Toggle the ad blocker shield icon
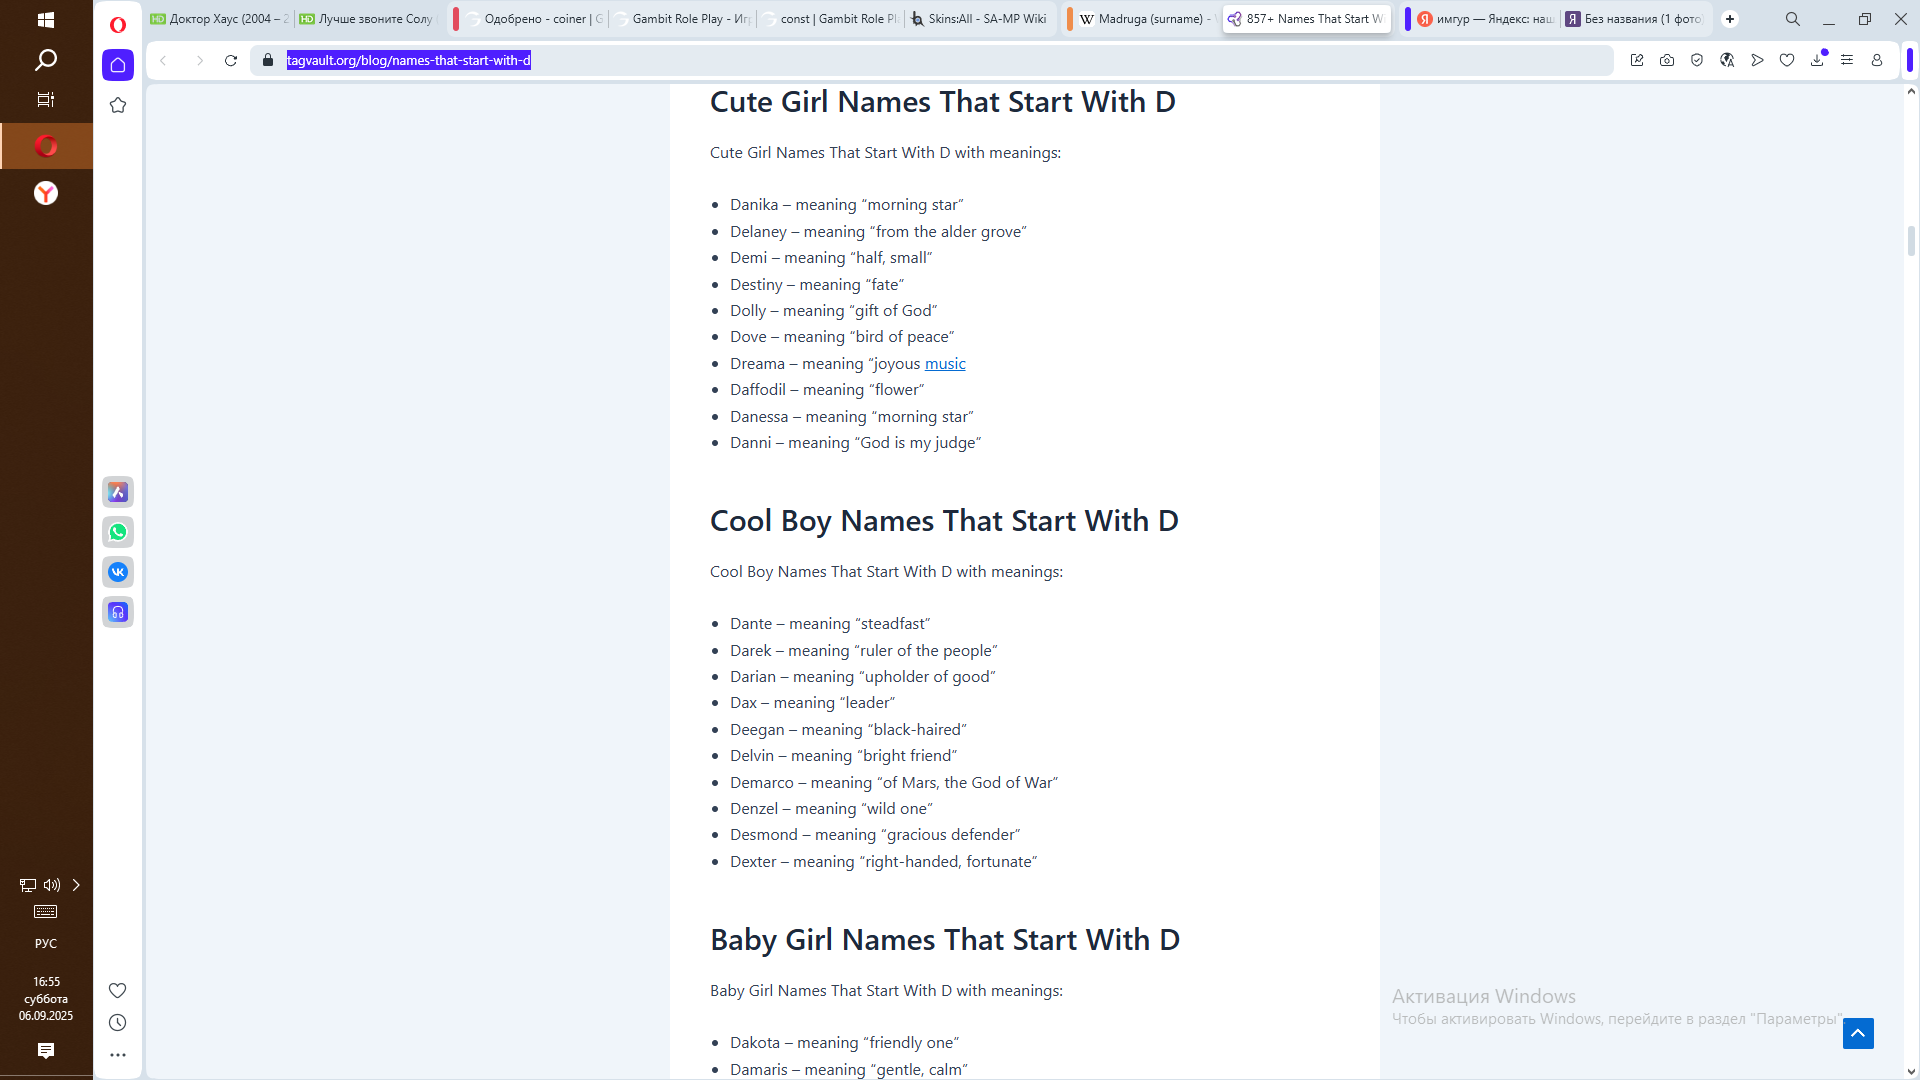Screen dimensions: 1920x1080 click(x=1697, y=60)
